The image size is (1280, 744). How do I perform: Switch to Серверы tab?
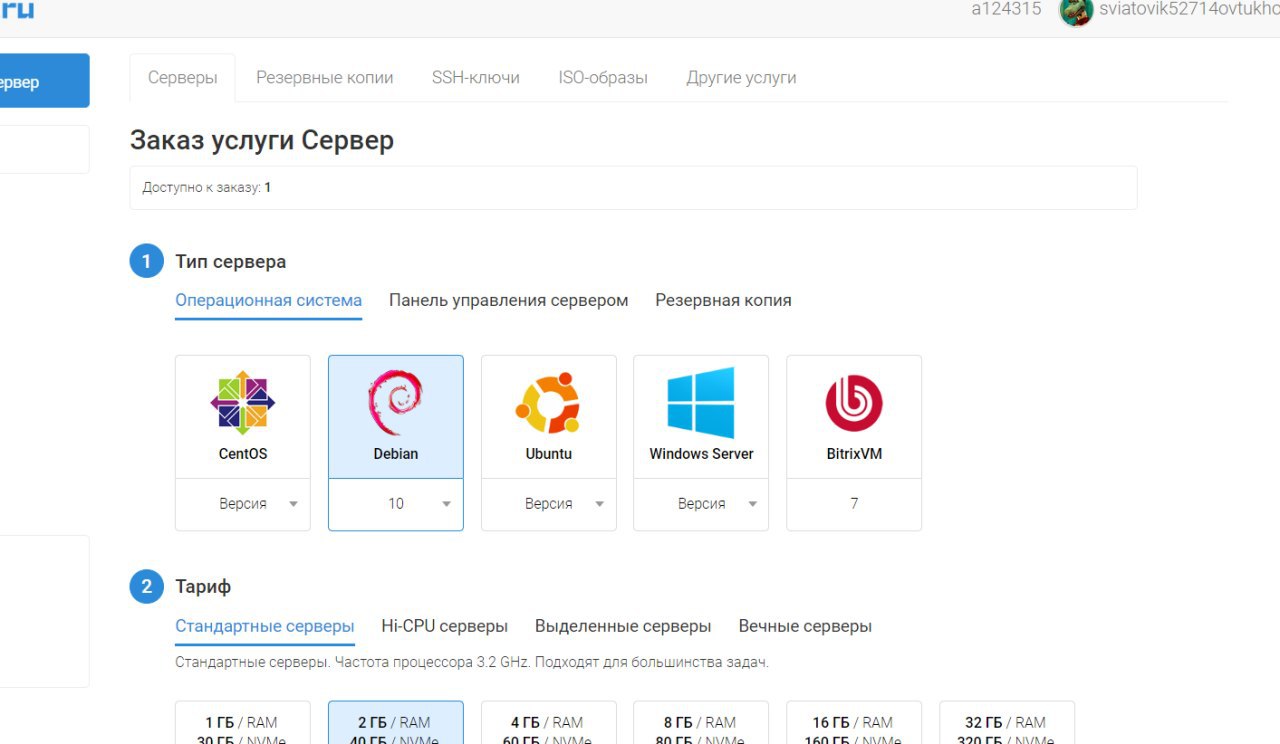[x=183, y=78]
